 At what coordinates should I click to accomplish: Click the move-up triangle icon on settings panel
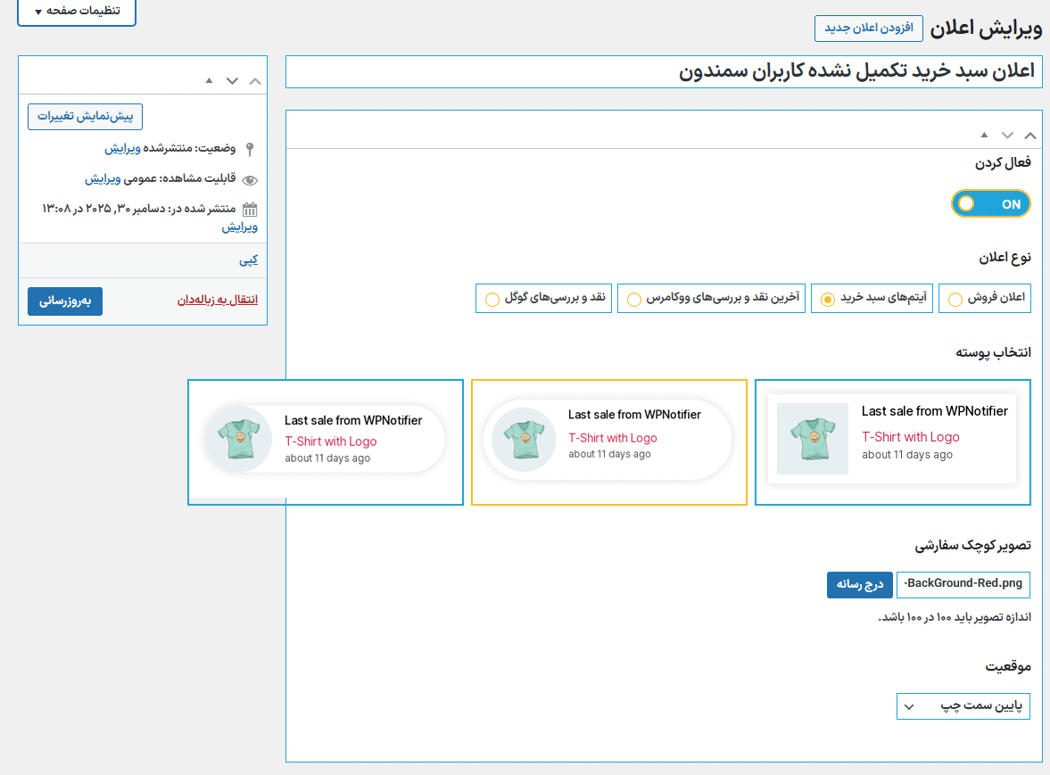coord(984,134)
